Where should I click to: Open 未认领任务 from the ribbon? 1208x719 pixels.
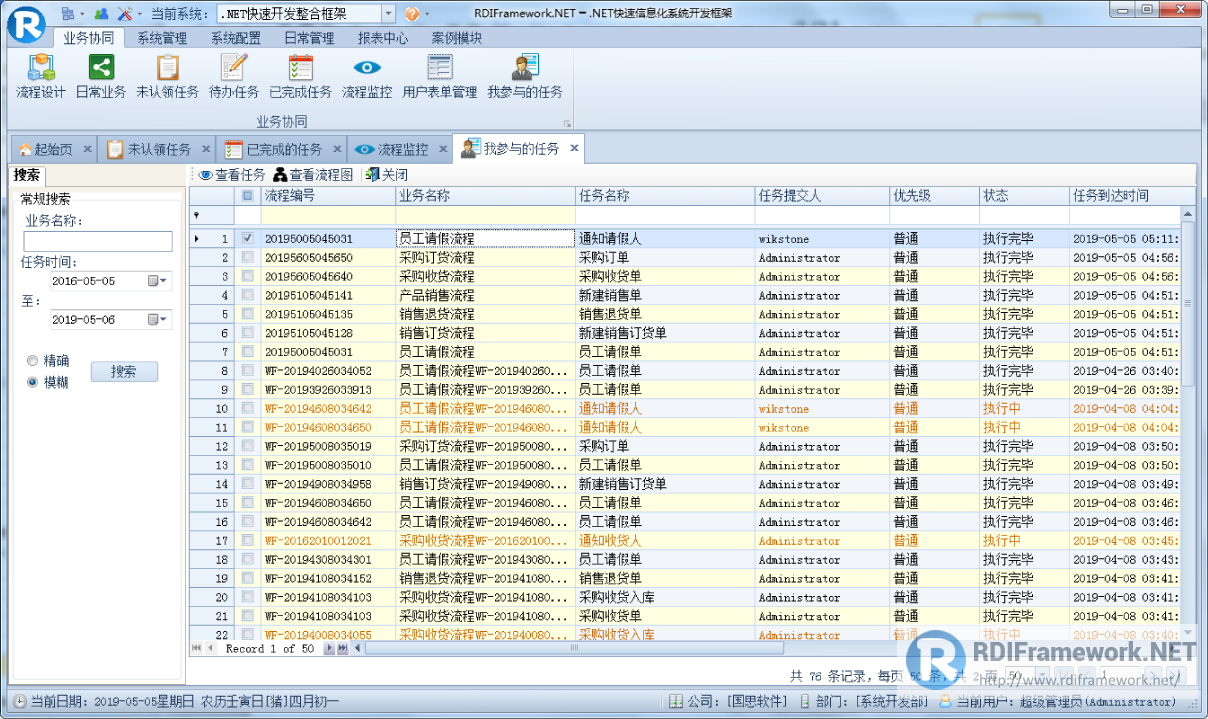[167, 75]
